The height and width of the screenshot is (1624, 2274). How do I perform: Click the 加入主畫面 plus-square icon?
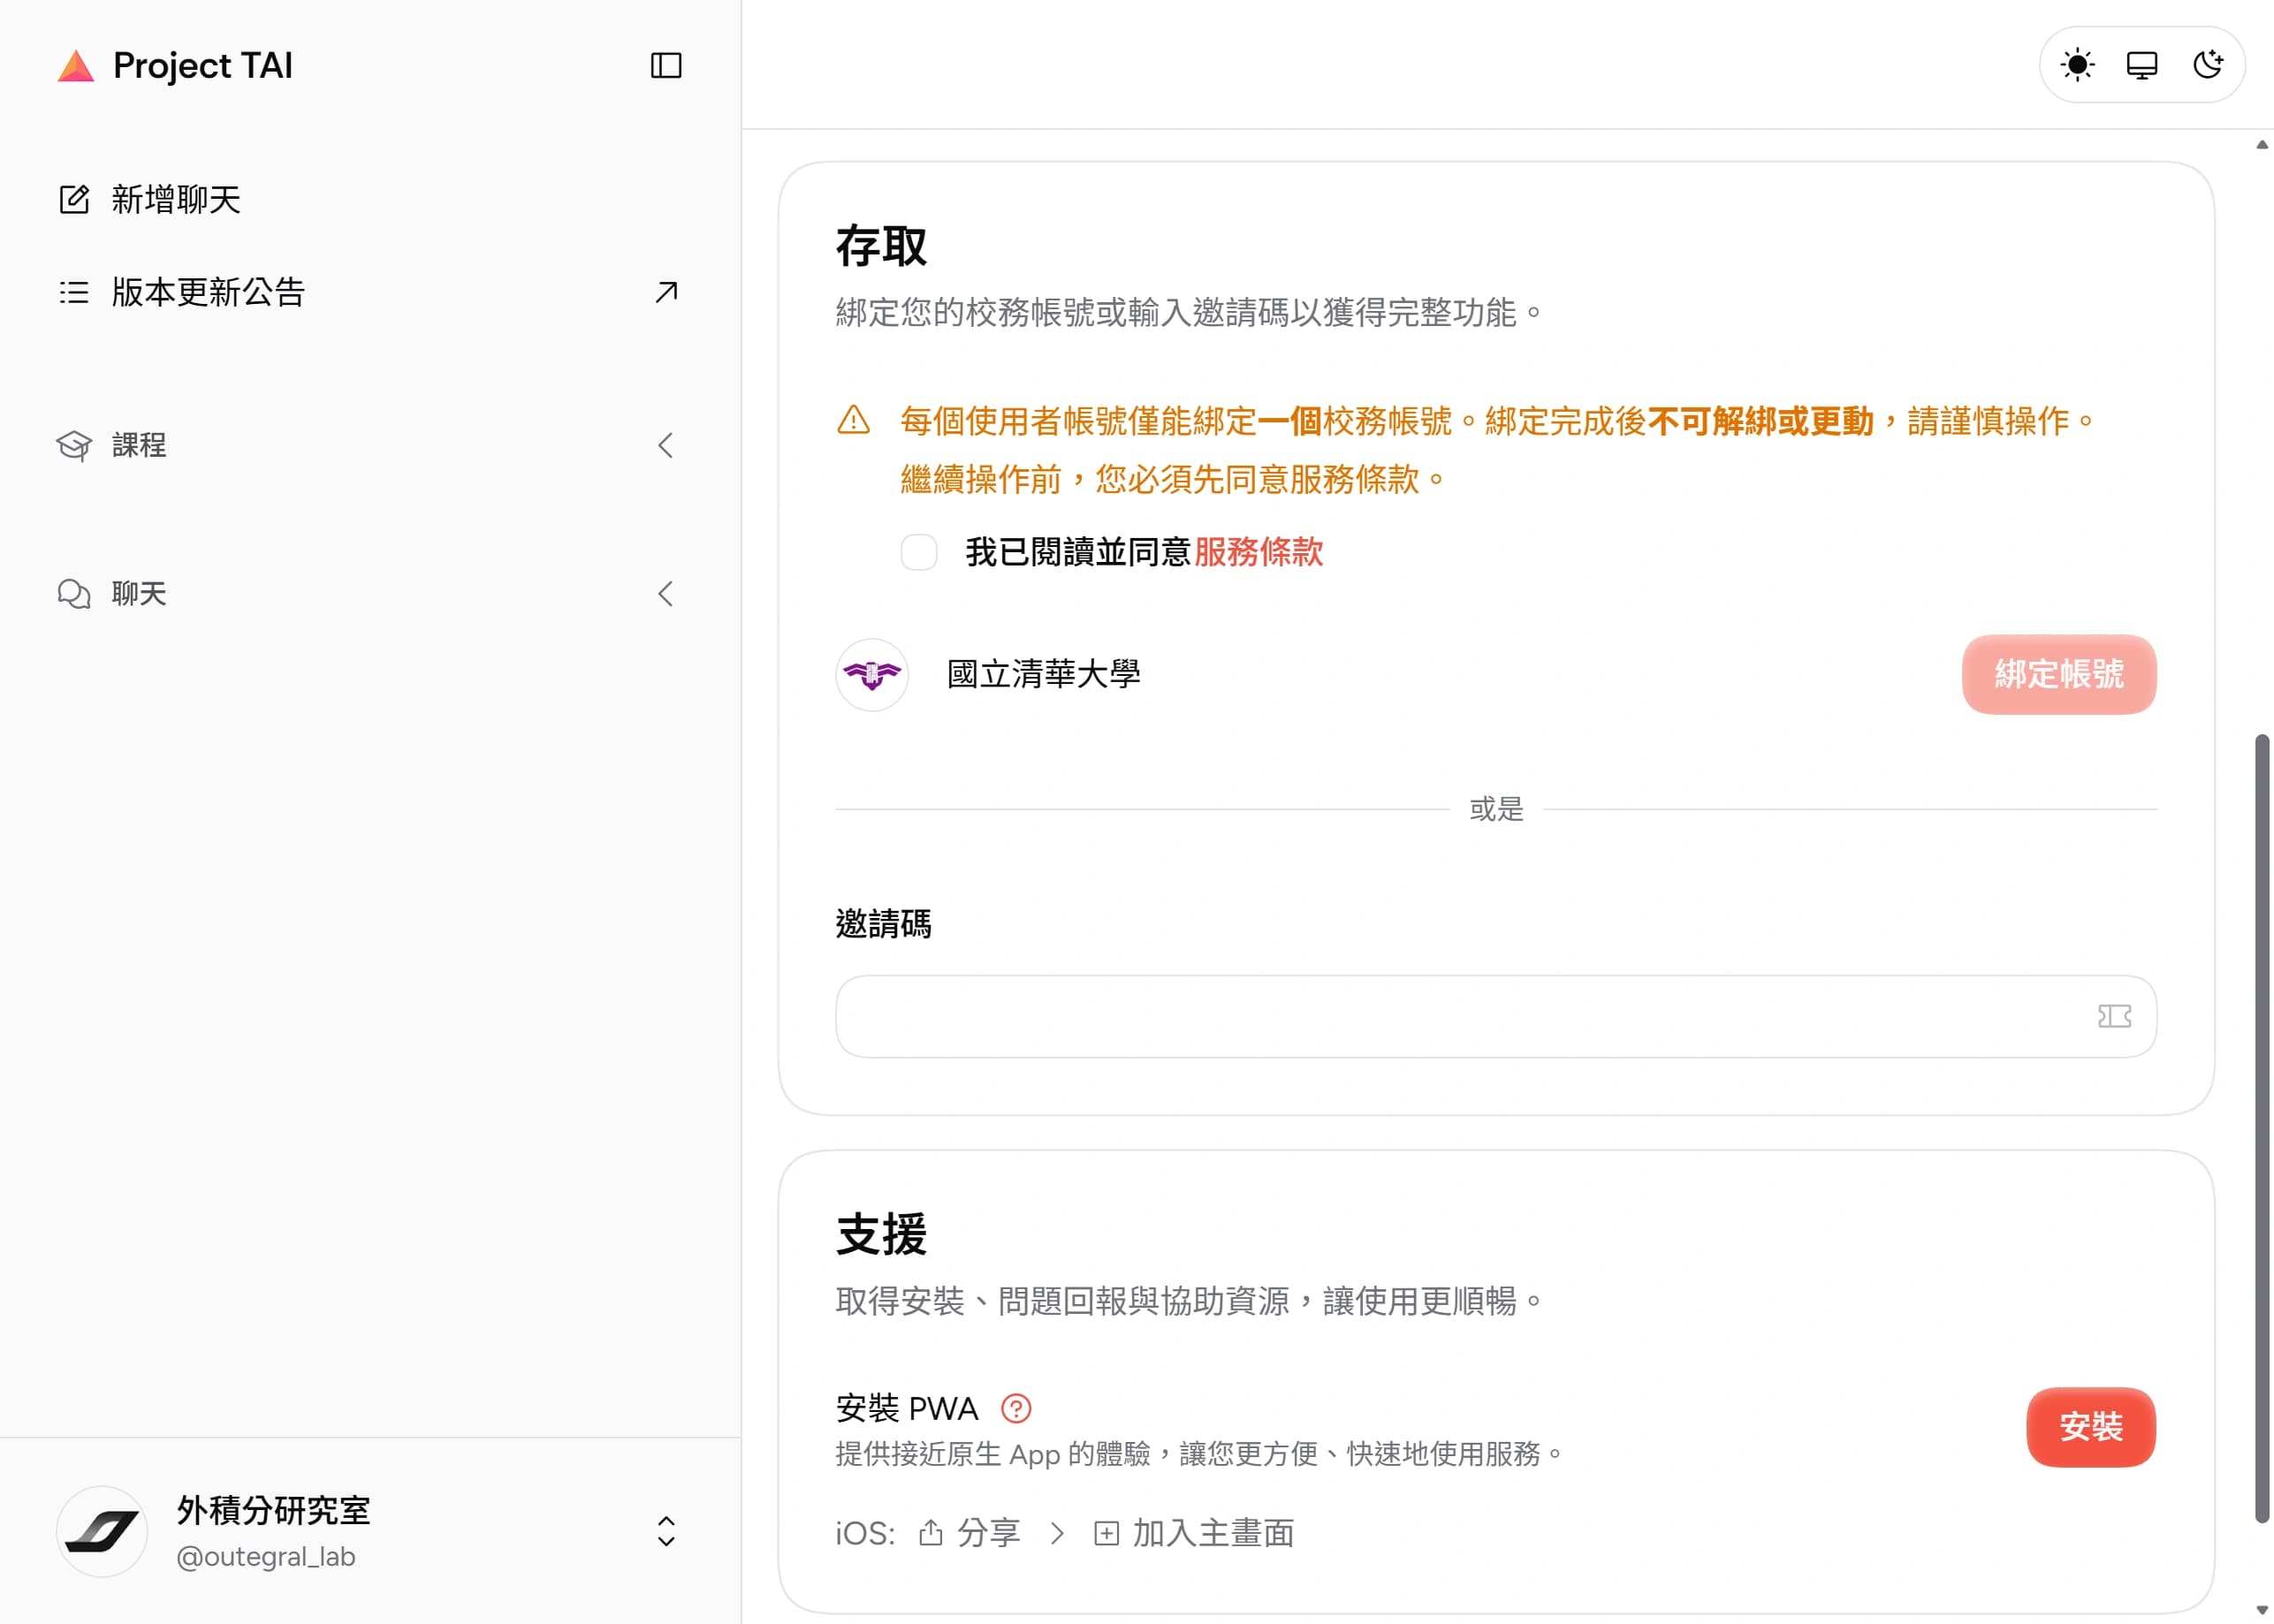point(1106,1533)
